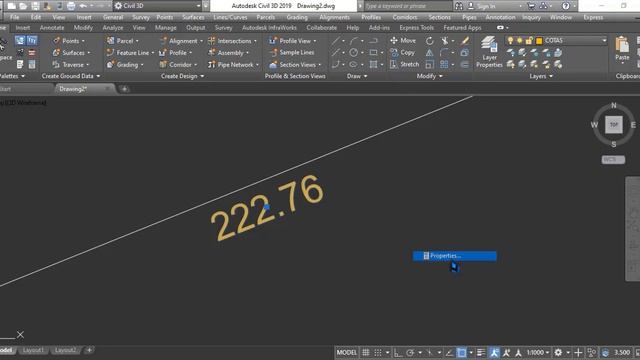Open the Points button in ribbon

point(69,41)
